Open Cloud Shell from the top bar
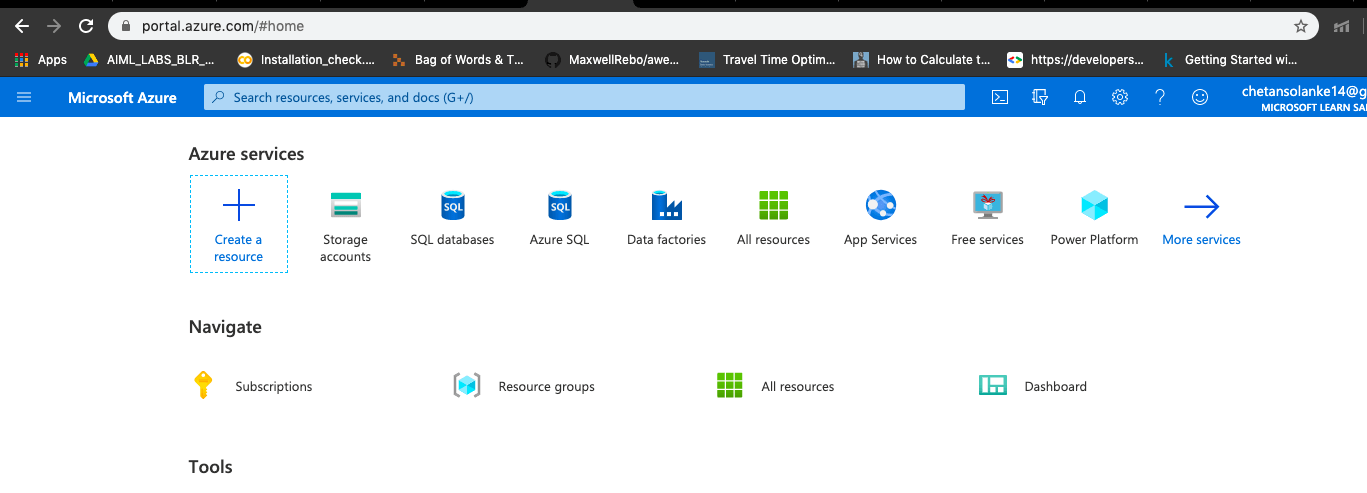 [999, 97]
